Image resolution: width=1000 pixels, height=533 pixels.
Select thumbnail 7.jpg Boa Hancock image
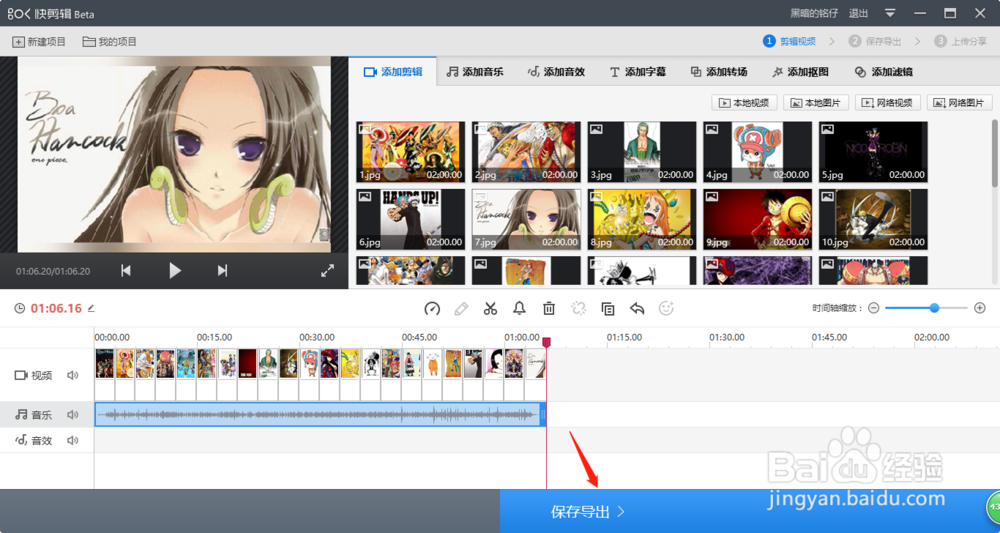[x=526, y=219]
